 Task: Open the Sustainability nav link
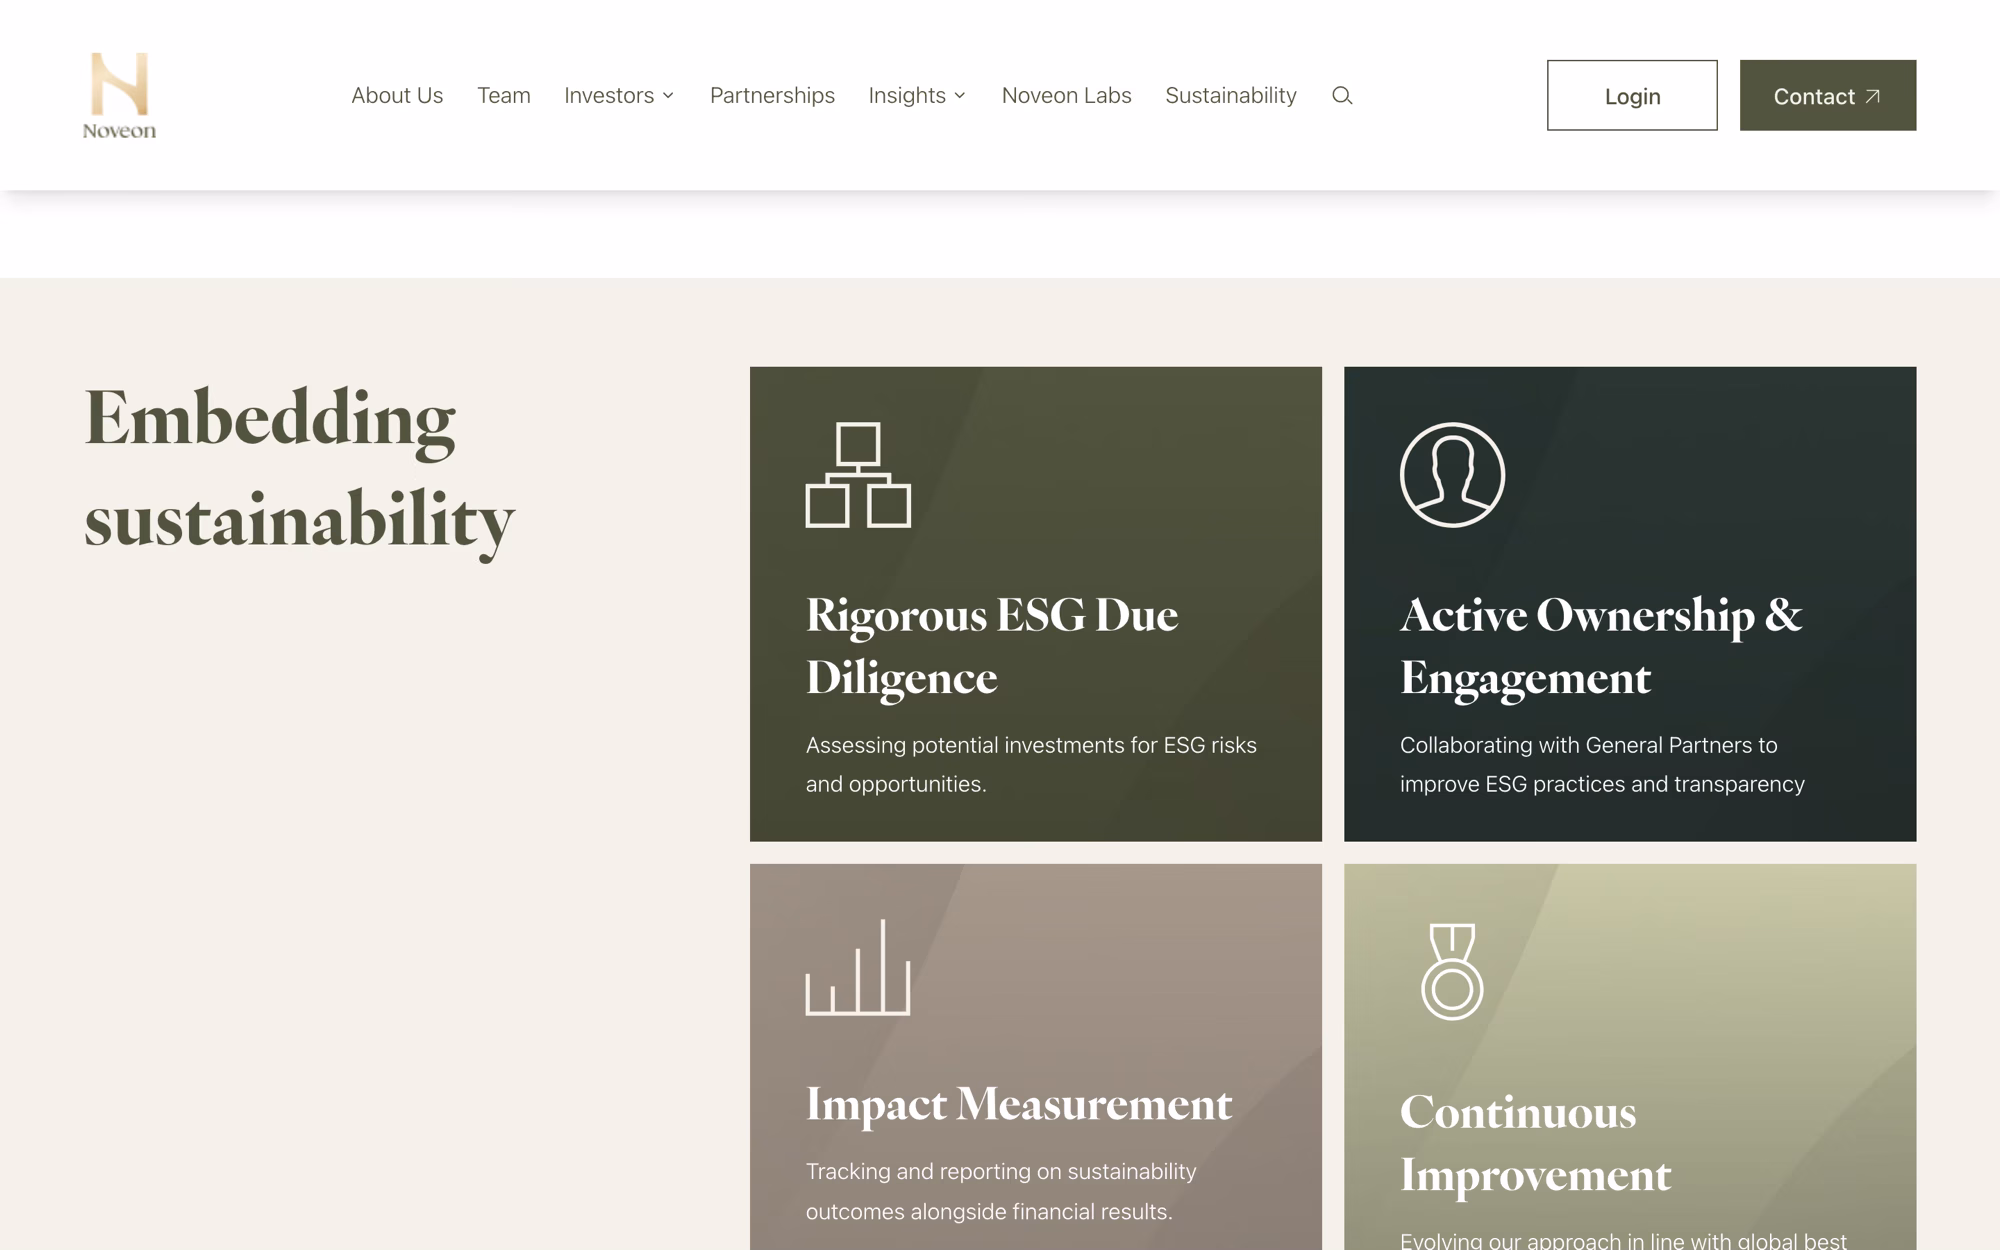(1231, 95)
